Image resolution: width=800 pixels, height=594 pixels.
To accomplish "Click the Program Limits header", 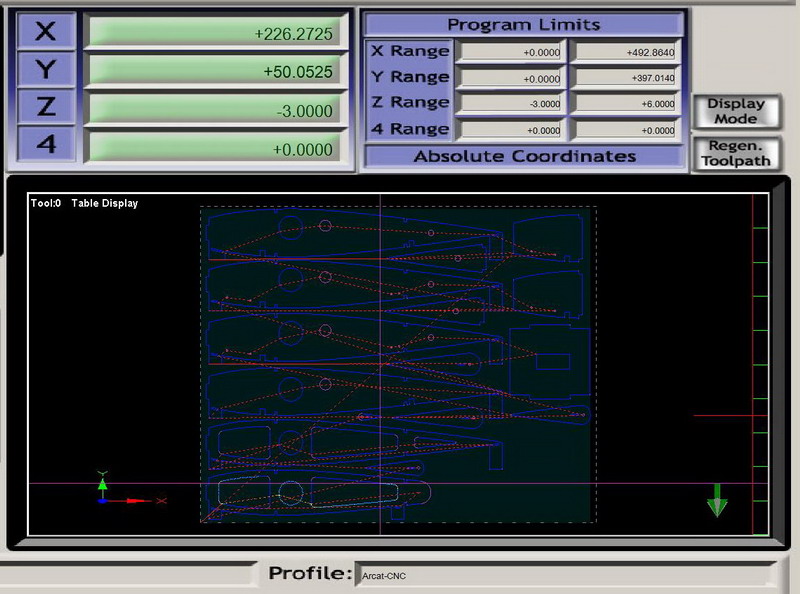I will tap(524, 24).
